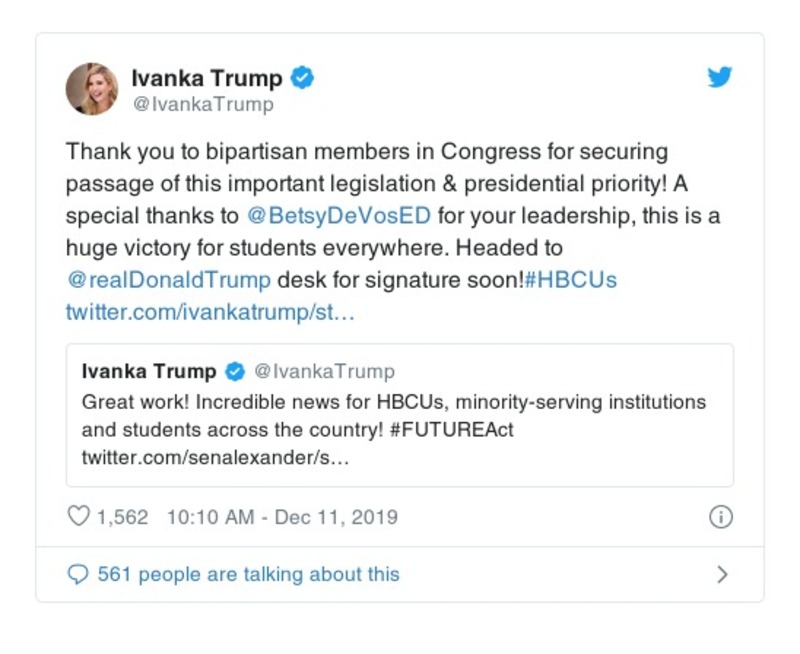This screenshot has height=654, width=800.
Task: Click the 10:10 AM - Dec 11, 2019 timestamp
Action: [281, 517]
